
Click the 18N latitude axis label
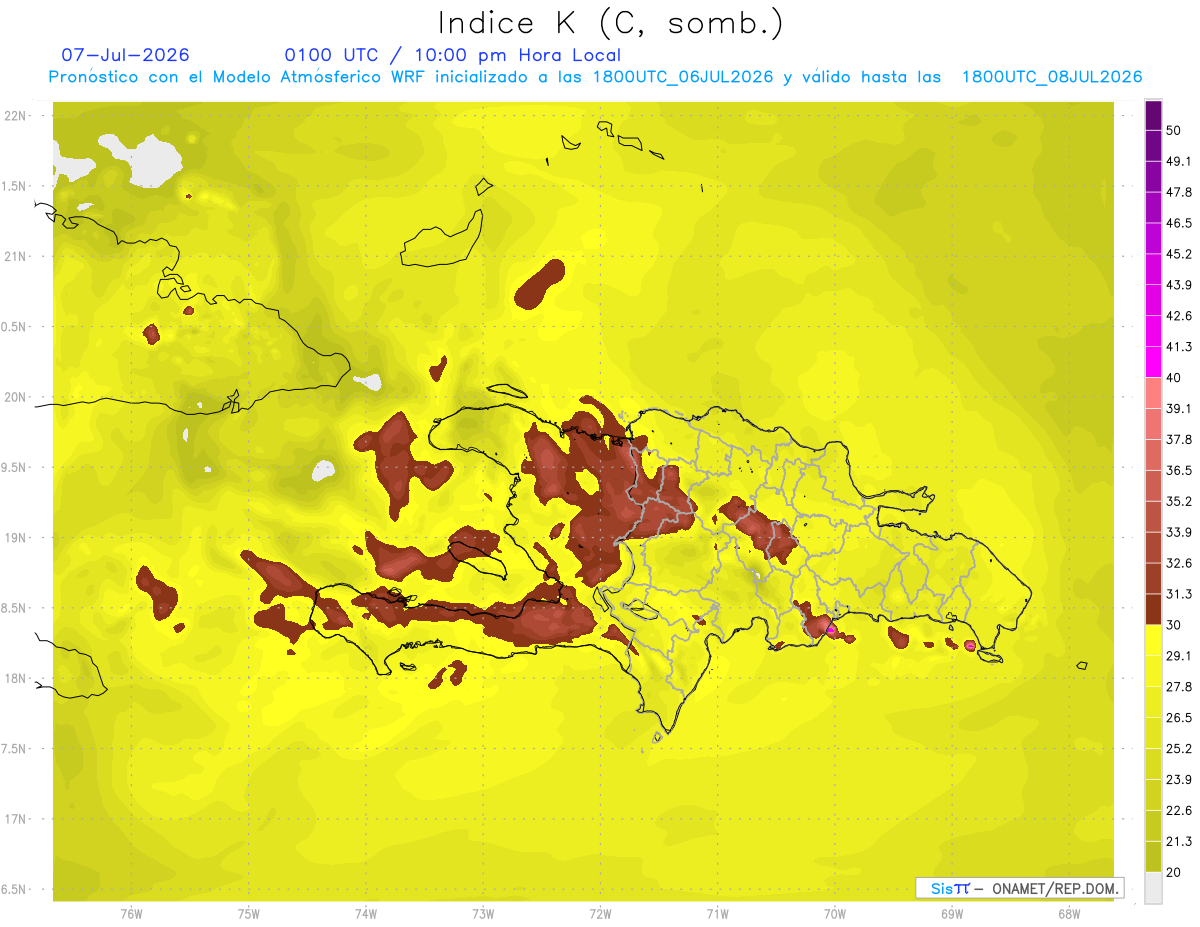(17, 678)
